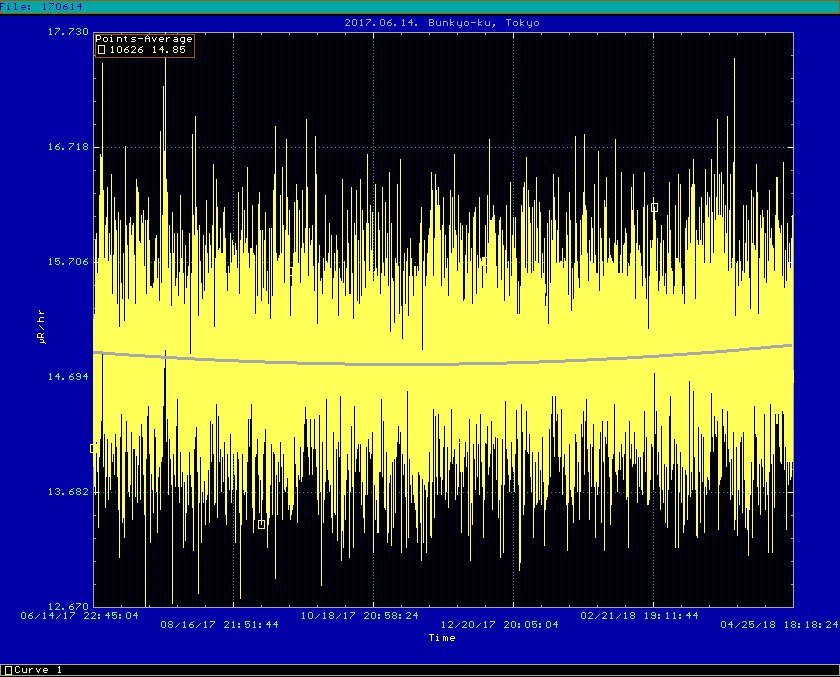The width and height of the screenshot is (840, 677).
Task: Click the gray average trend line
Action: point(400,363)
